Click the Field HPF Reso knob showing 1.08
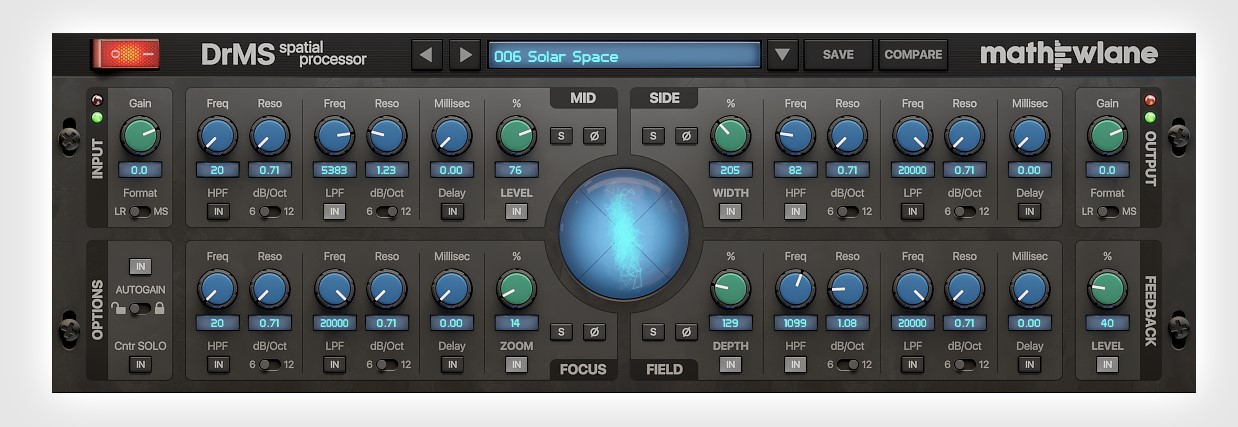The height and width of the screenshot is (427, 1238). tap(847, 290)
